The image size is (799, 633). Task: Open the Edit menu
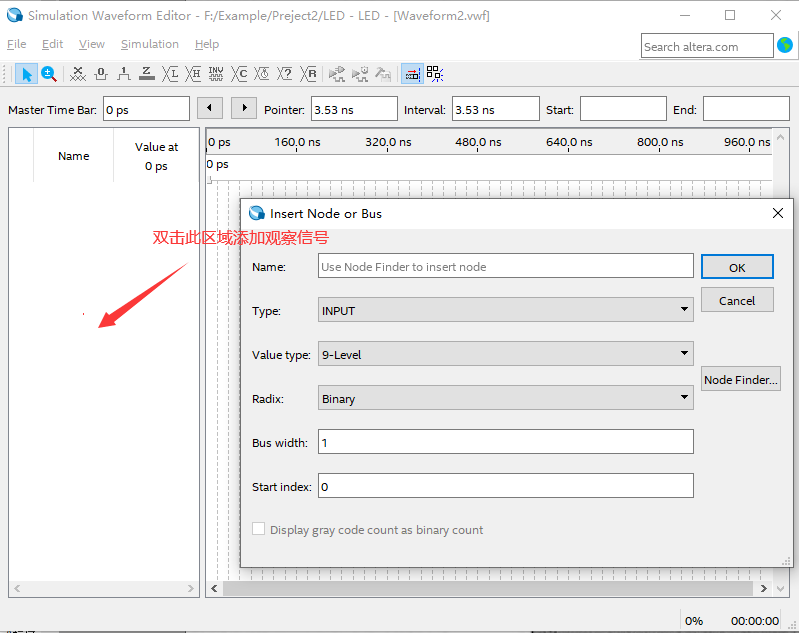pyautogui.click(x=52, y=44)
